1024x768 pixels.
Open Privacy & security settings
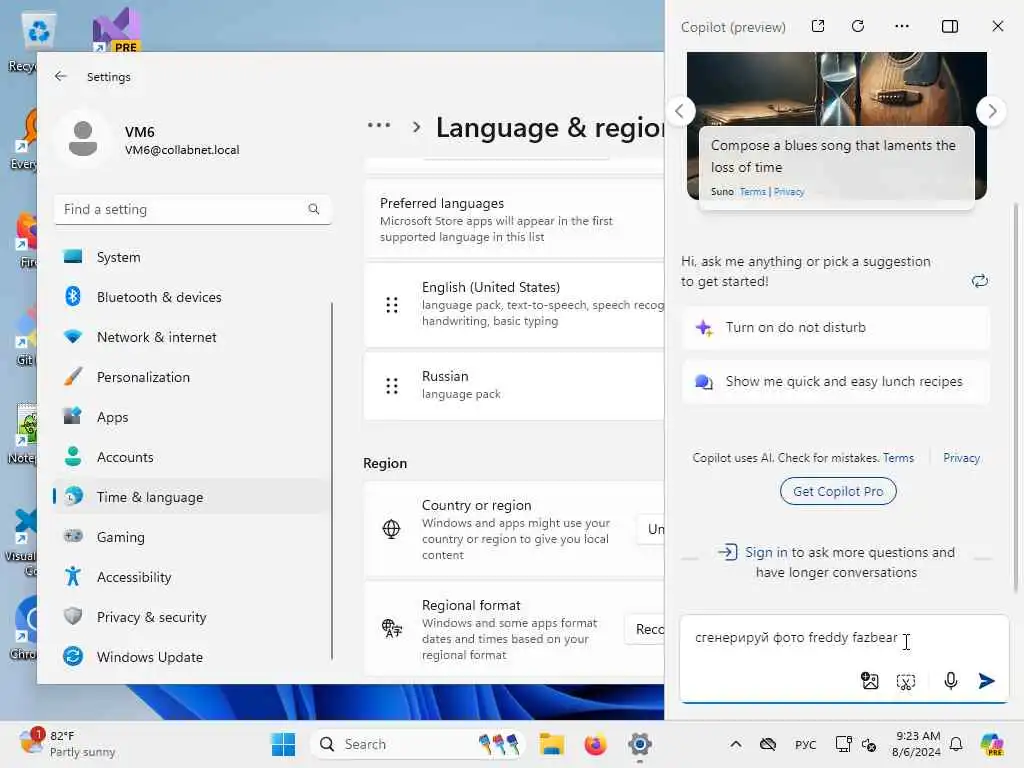(192, 617)
